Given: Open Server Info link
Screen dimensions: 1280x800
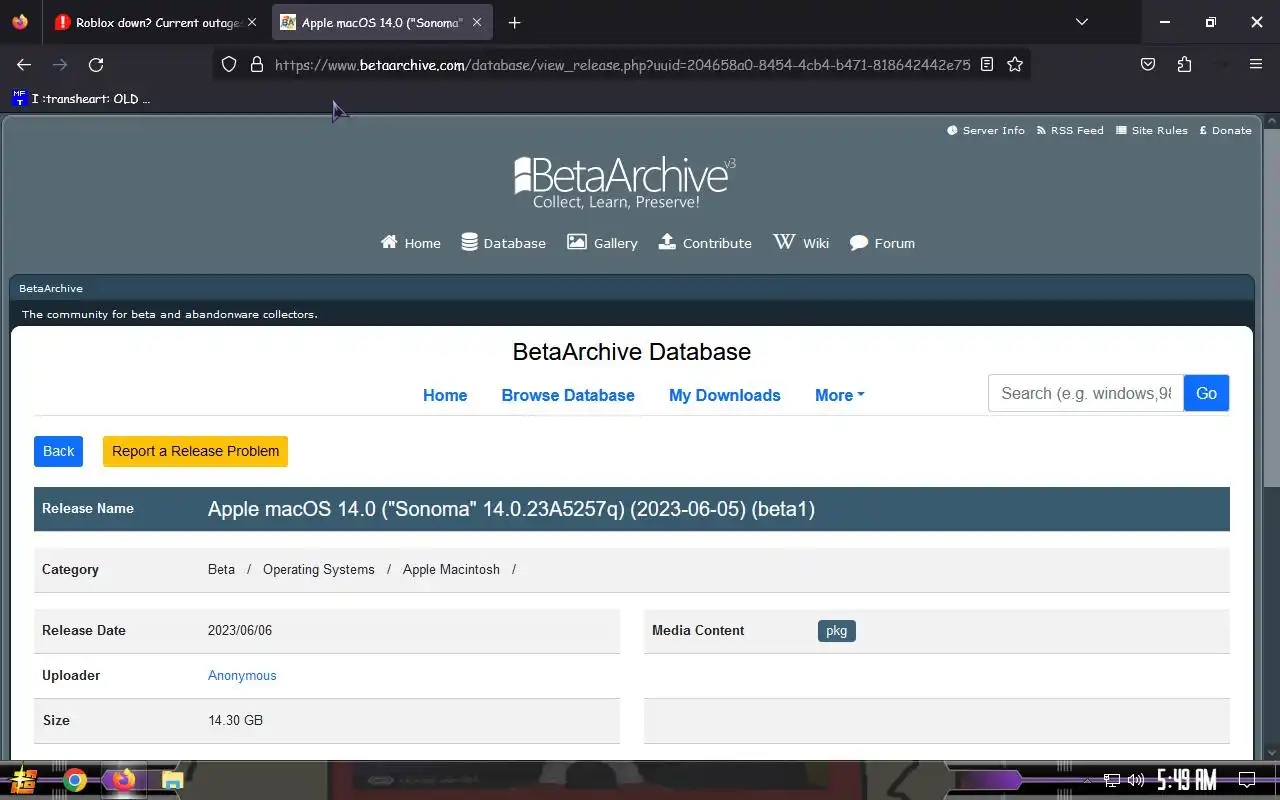Looking at the screenshot, I should (986, 130).
